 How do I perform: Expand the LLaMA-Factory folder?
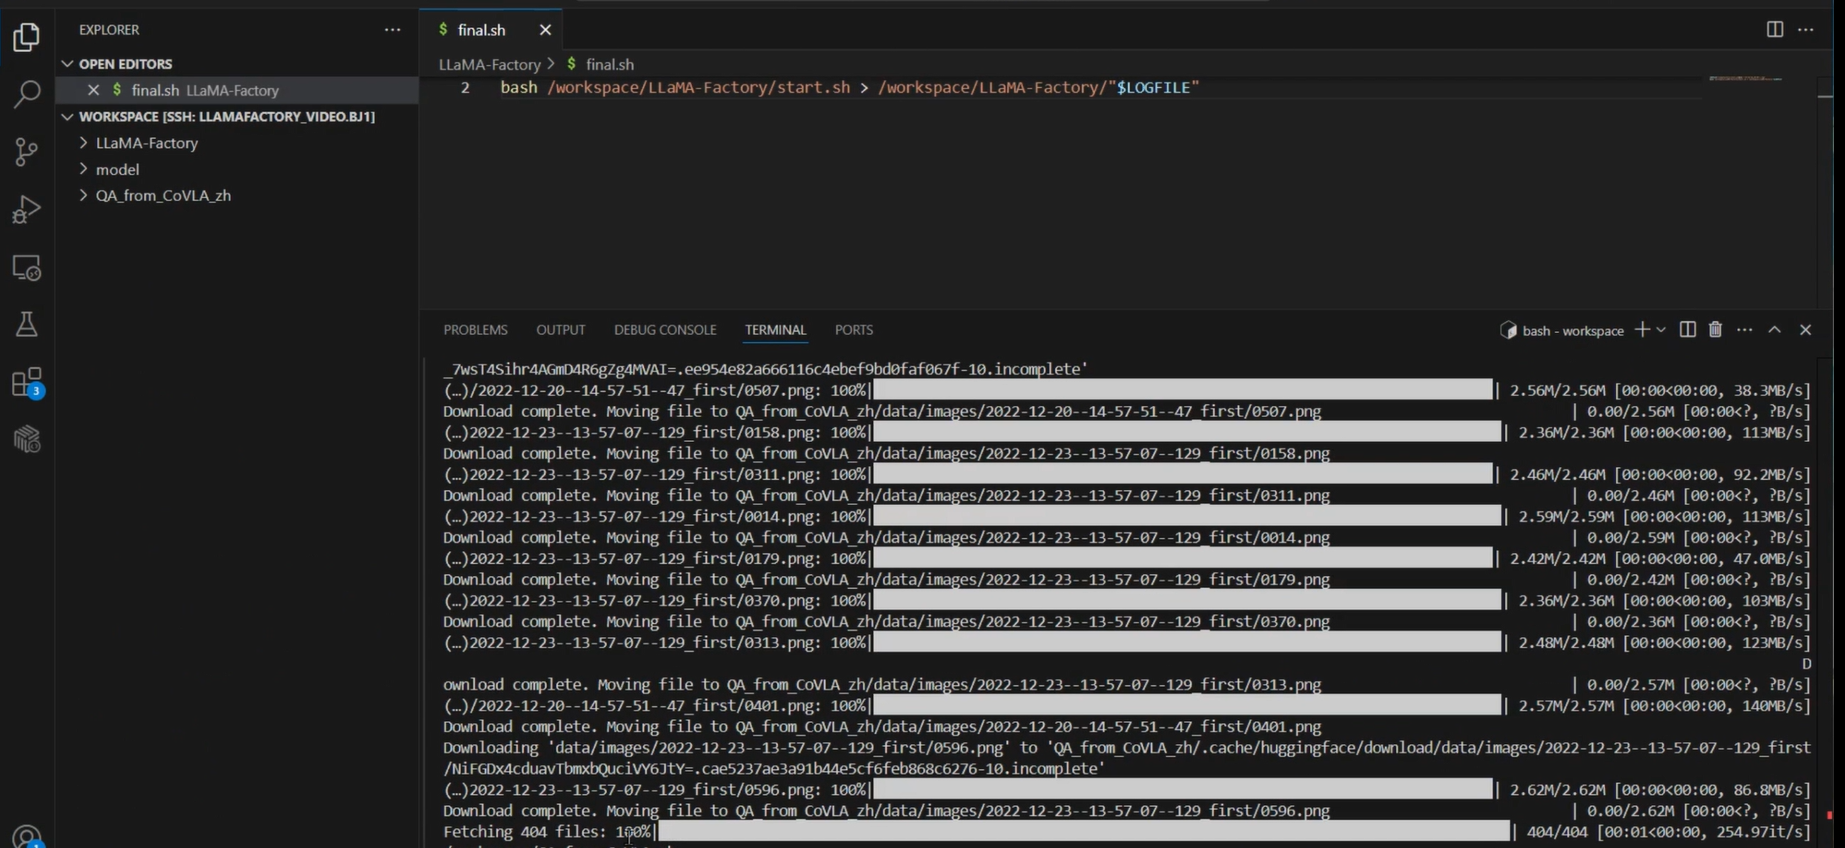click(146, 143)
